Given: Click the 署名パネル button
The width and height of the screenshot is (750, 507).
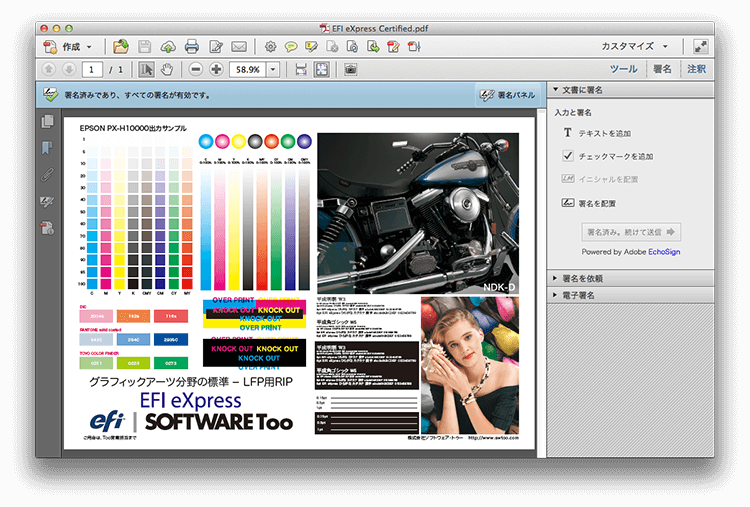Looking at the screenshot, I should pyautogui.click(x=508, y=95).
